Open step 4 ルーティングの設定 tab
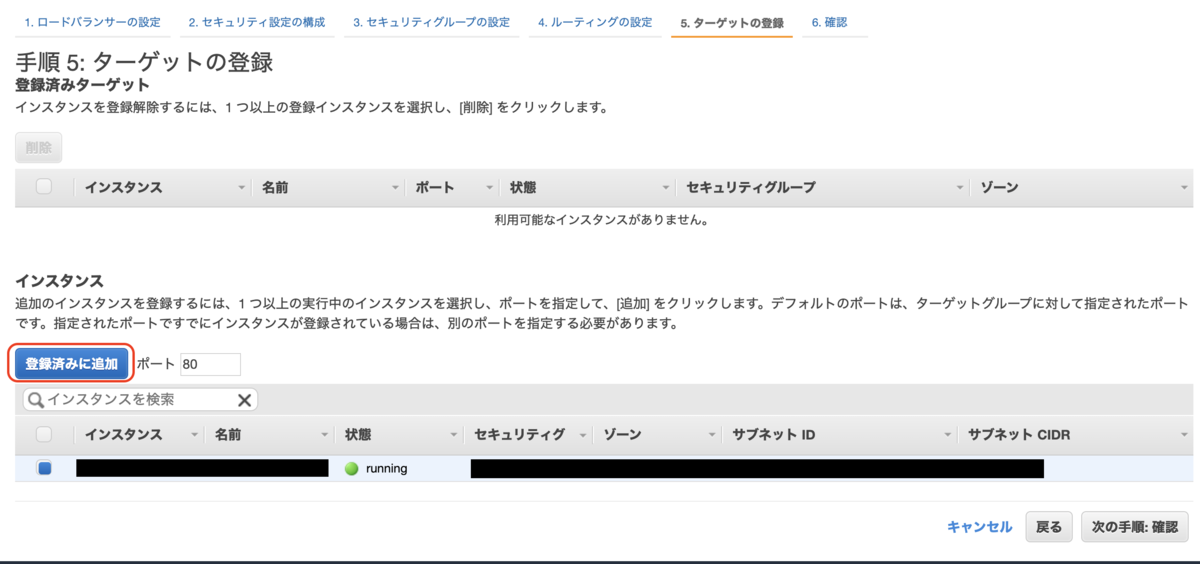Image resolution: width=1200 pixels, height=564 pixels. pyautogui.click(x=594, y=22)
